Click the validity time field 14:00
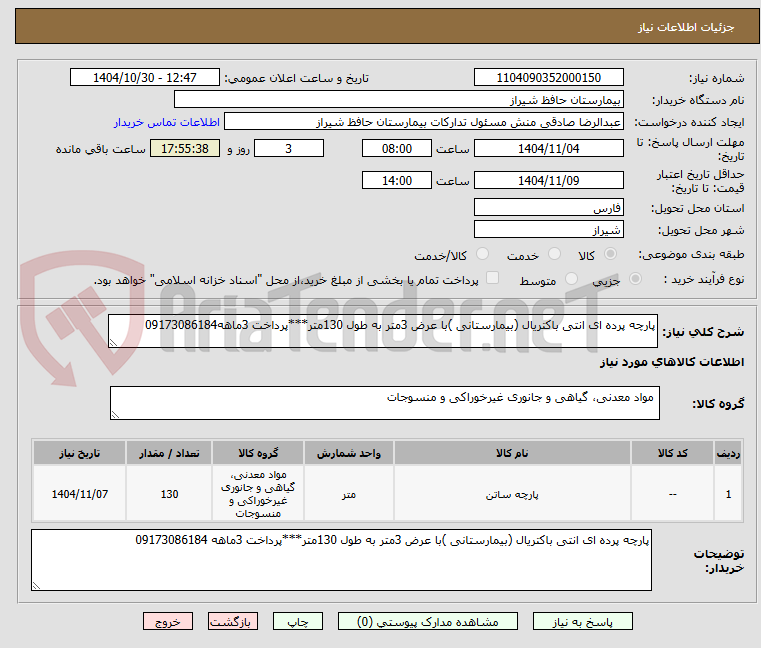 [x=397, y=181]
